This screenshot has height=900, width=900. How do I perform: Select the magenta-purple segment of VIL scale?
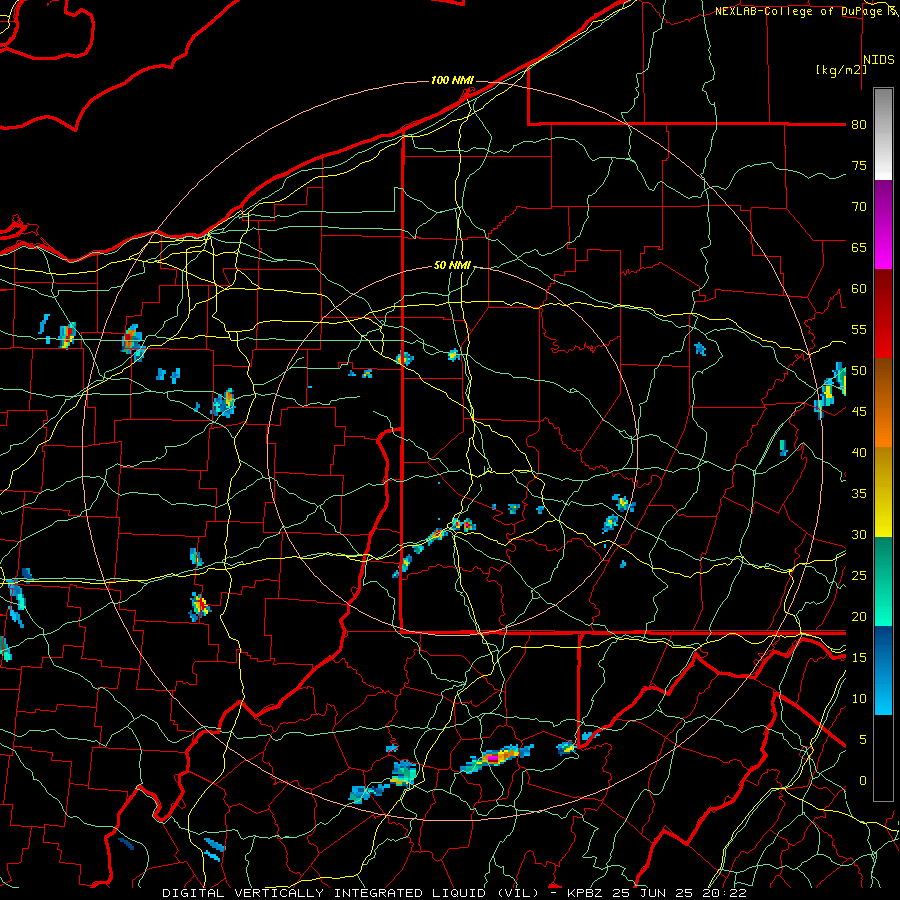tap(883, 225)
